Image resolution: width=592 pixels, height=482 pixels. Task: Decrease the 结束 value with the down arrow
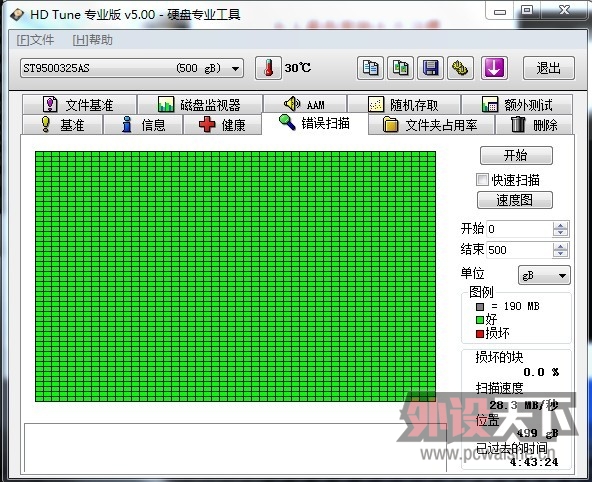(x=560, y=253)
